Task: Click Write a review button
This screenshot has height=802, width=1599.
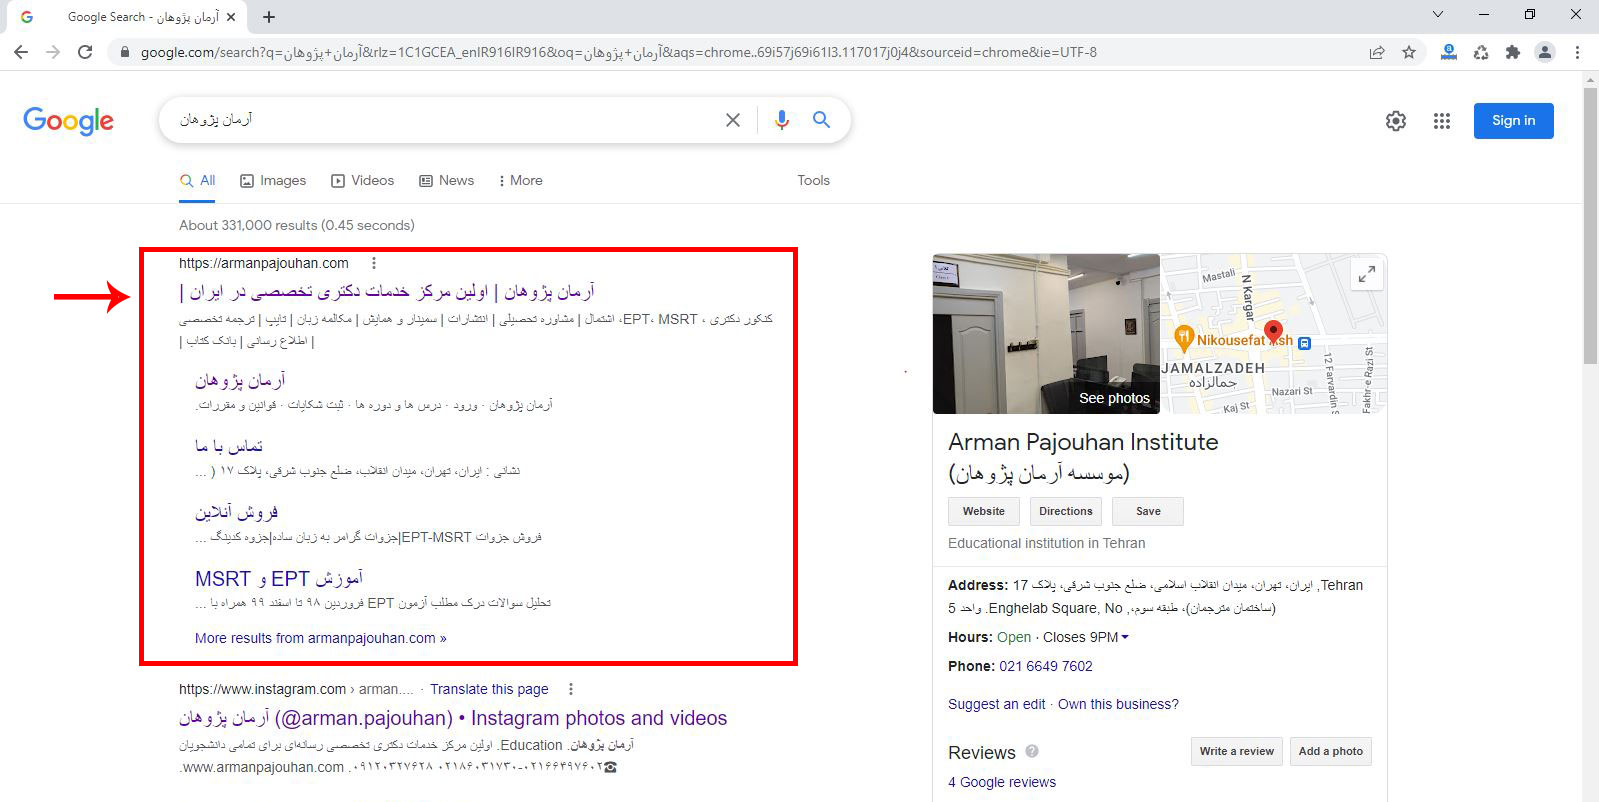Action: pyautogui.click(x=1236, y=751)
